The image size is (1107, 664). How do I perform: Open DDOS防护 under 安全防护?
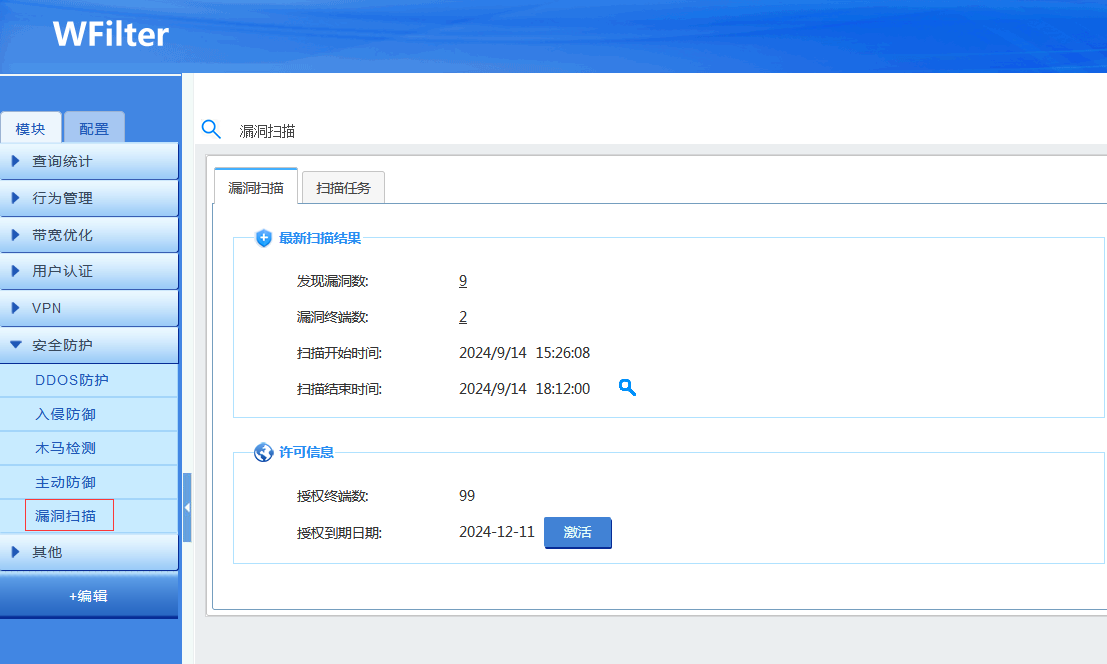pos(72,380)
